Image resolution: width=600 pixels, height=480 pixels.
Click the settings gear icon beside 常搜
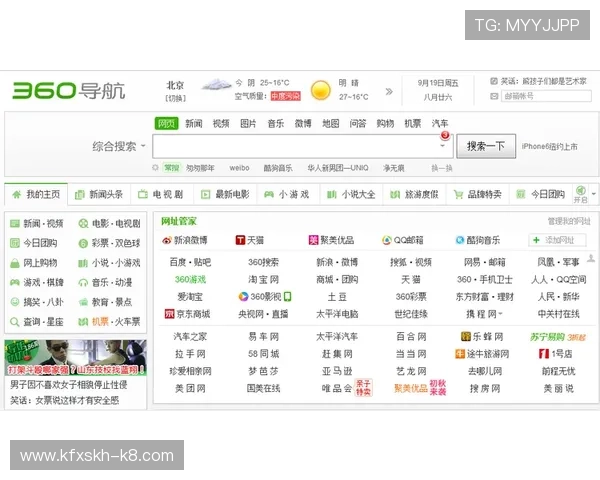(155, 168)
